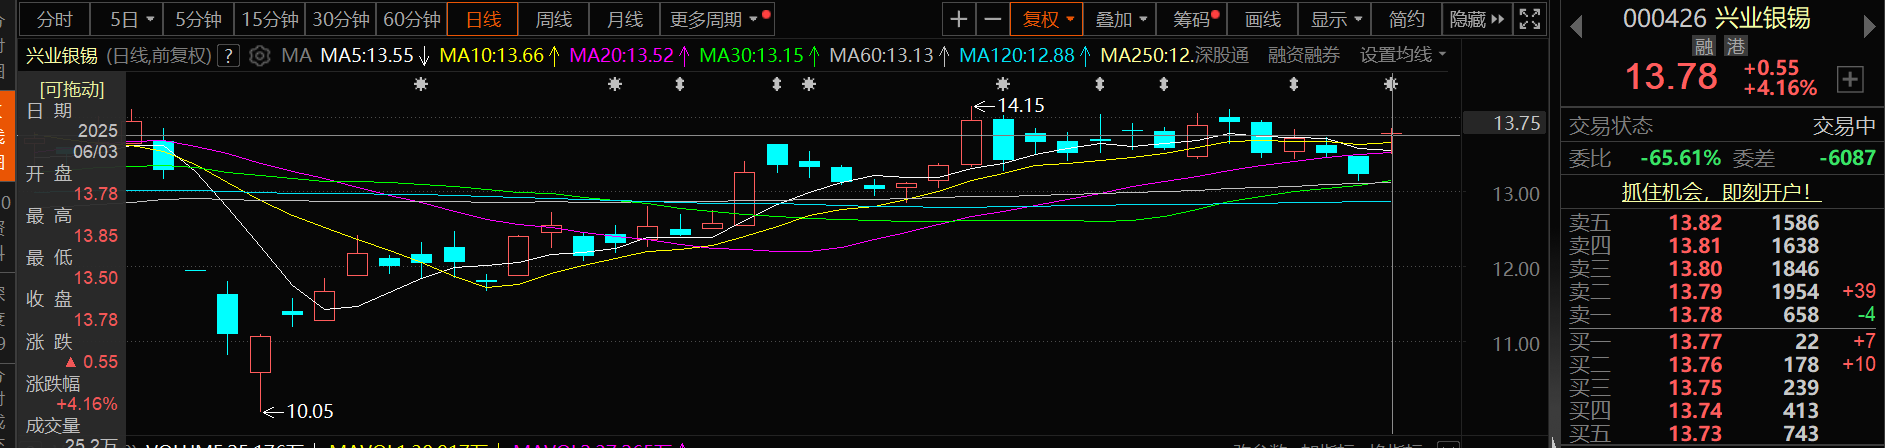Open the gear settings icon before MA
The image size is (1885, 448).
pos(259,56)
